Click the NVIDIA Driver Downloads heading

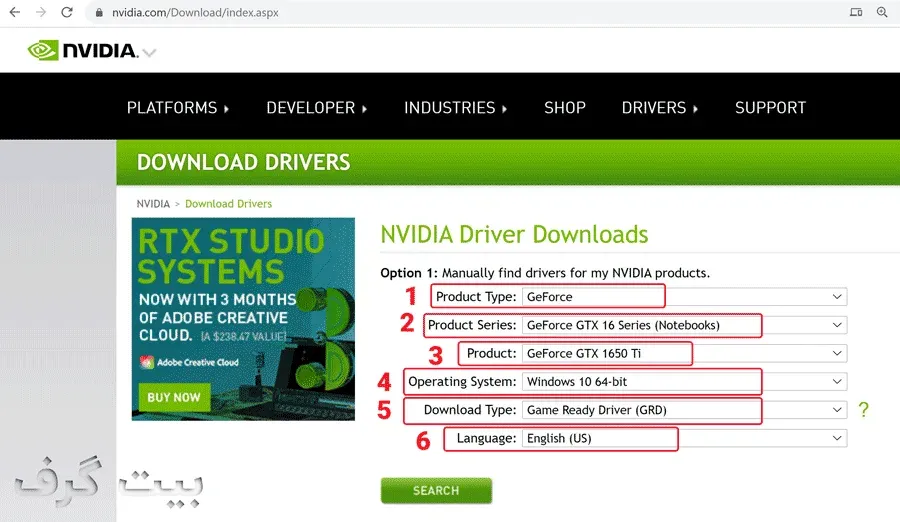coord(514,234)
